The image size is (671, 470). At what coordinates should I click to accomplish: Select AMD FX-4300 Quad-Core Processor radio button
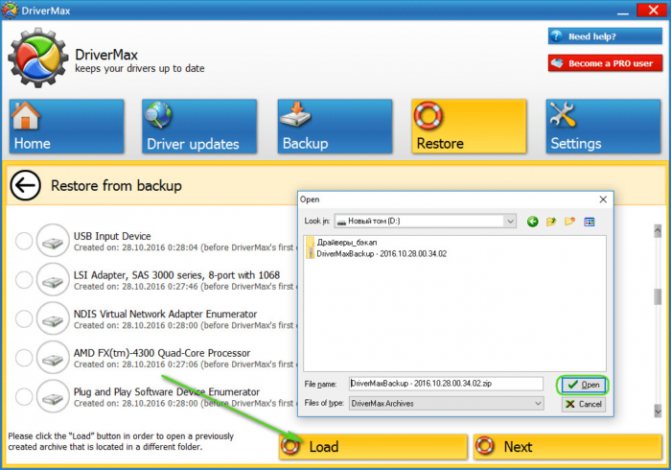click(x=24, y=357)
